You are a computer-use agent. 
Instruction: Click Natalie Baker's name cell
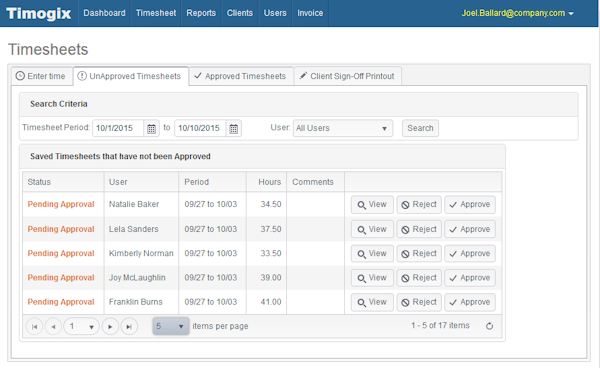(x=141, y=204)
